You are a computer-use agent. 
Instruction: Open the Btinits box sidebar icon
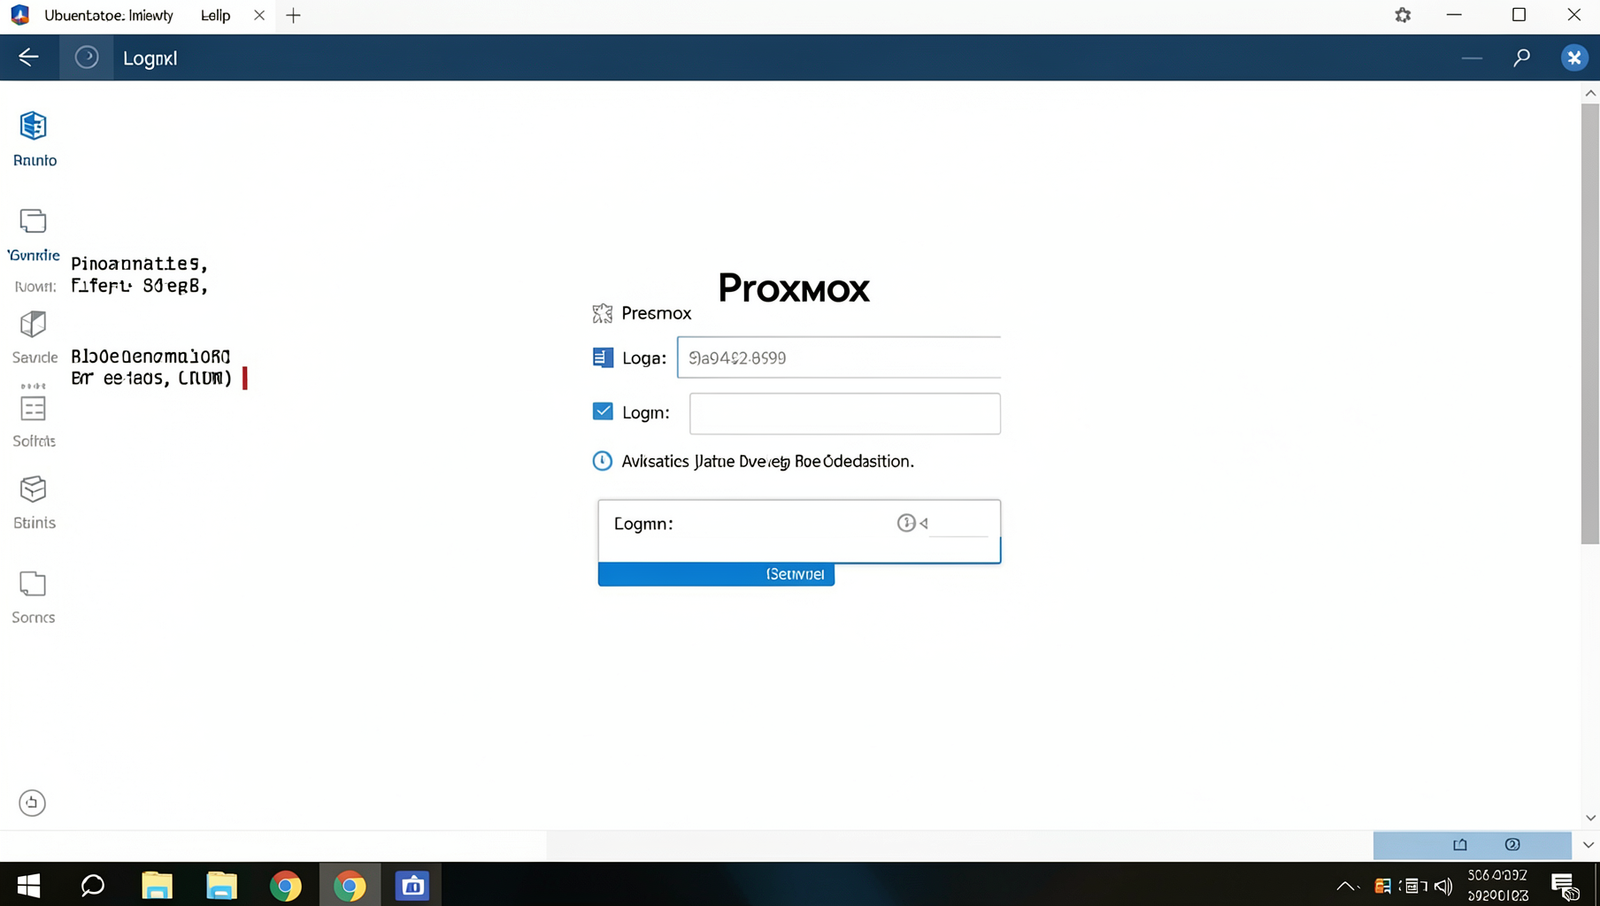(x=33, y=489)
